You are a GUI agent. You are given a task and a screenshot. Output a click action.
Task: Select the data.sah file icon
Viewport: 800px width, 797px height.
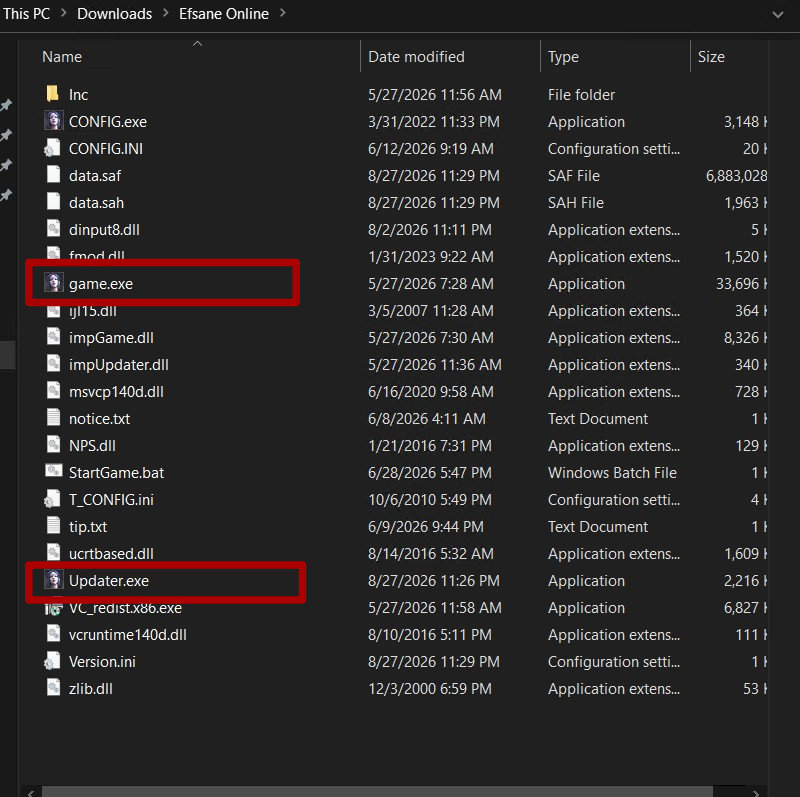(x=53, y=202)
